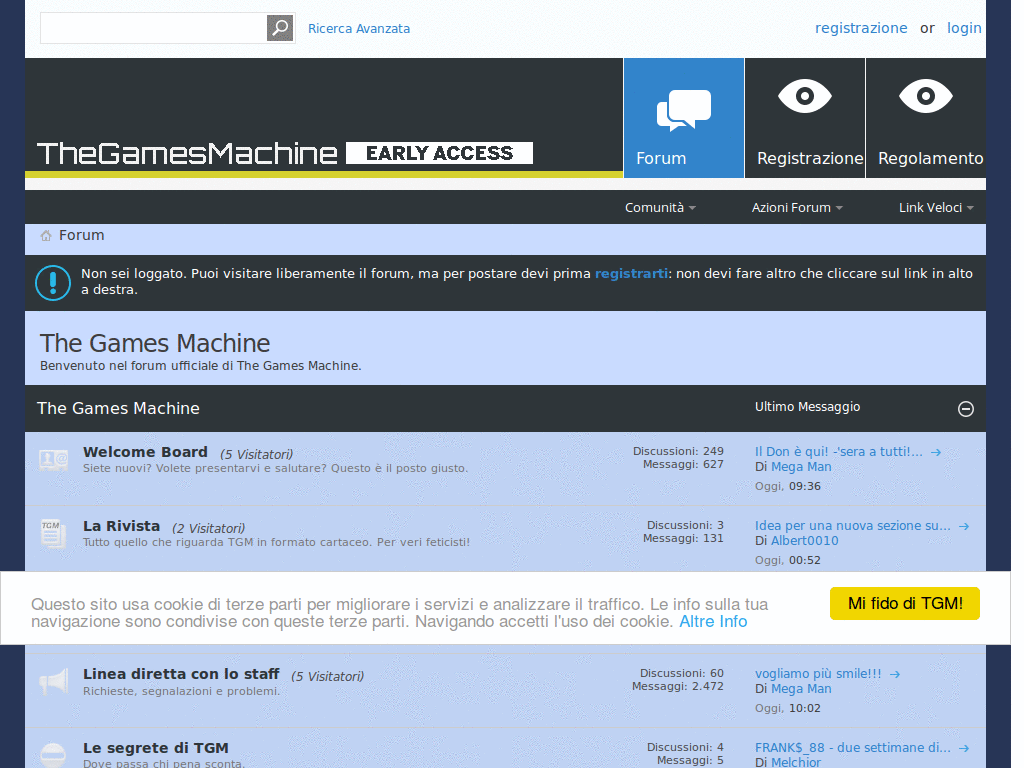Click the Forum speech bubbles icon

pyautogui.click(x=684, y=110)
